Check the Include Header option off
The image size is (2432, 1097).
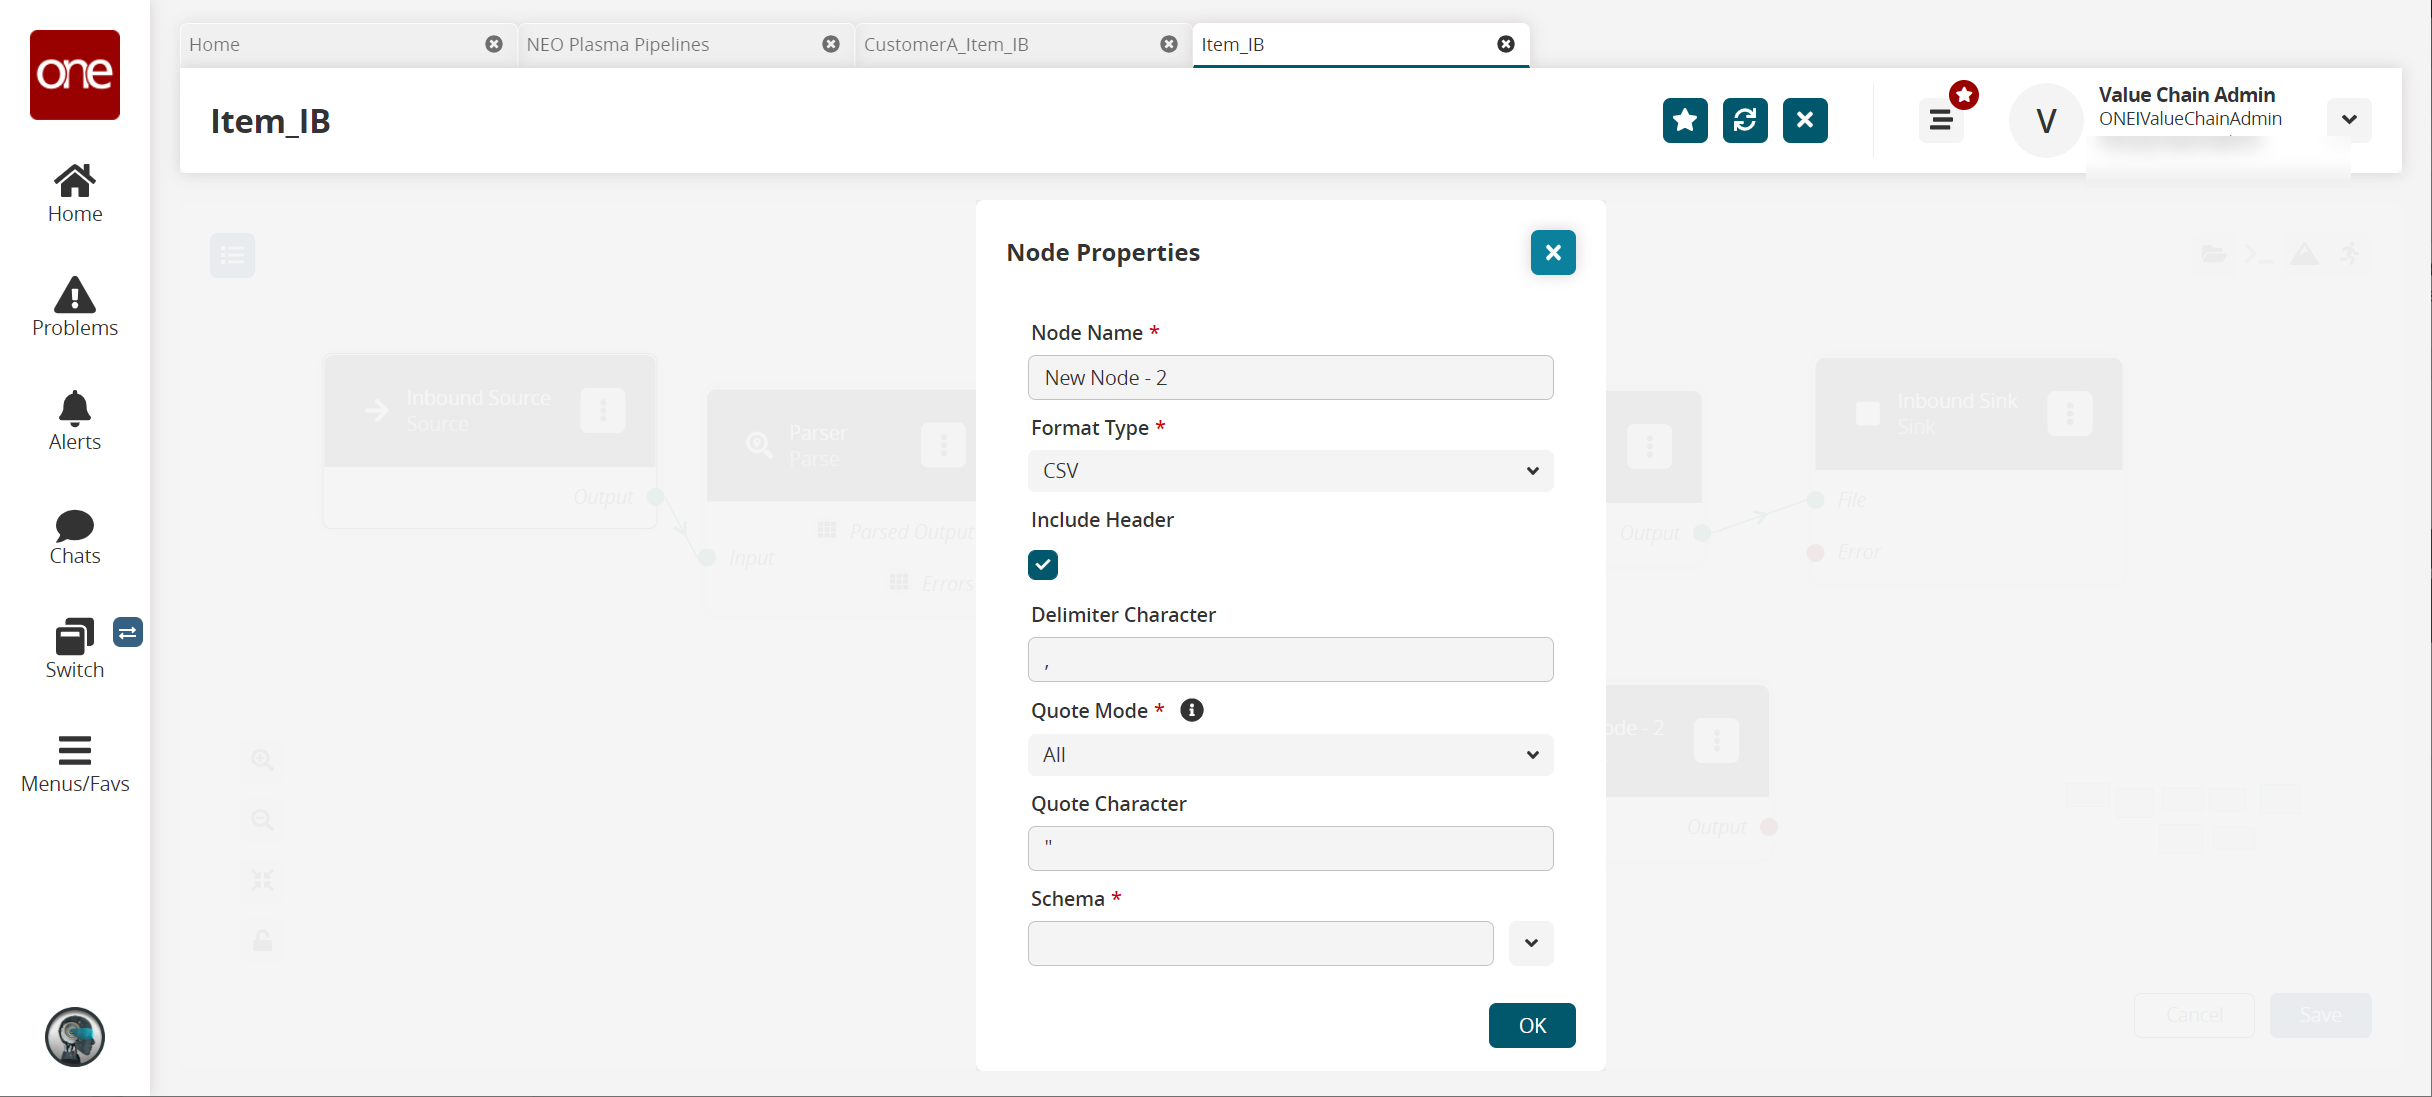coord(1044,563)
